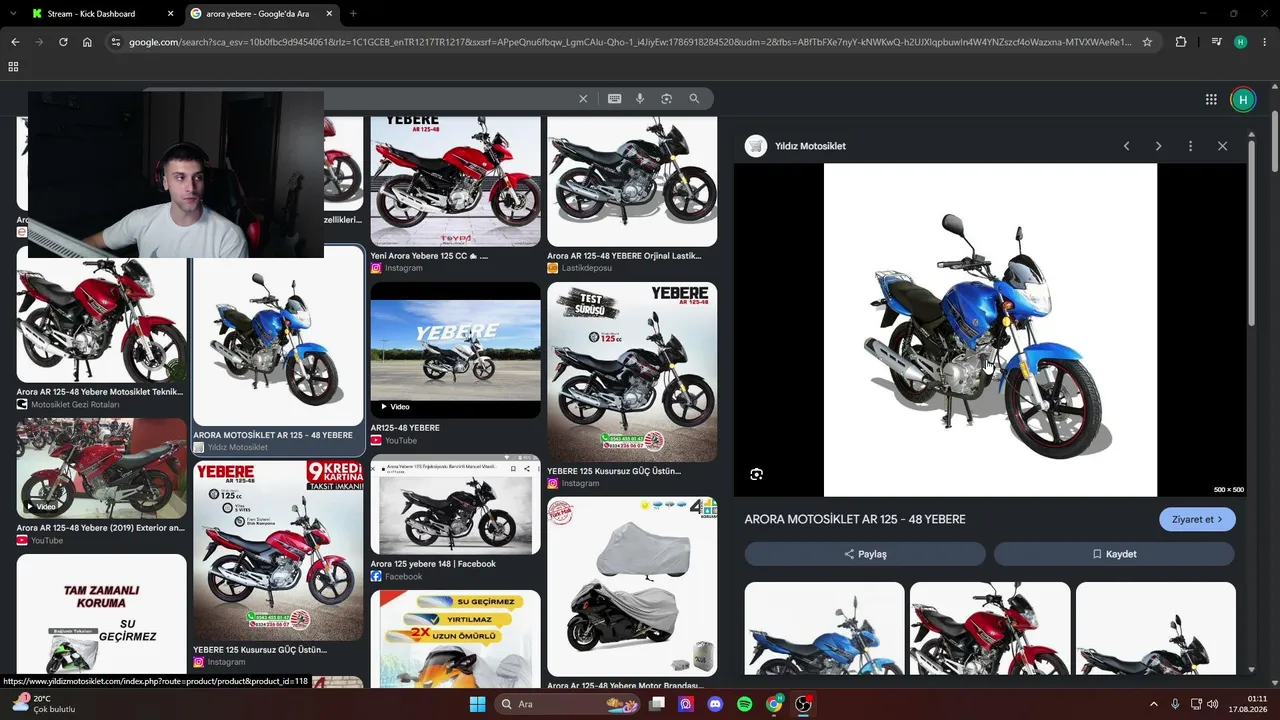
Task: Open the TAM ZAMANLI KORUMA cover result
Action: pyautogui.click(x=101, y=613)
